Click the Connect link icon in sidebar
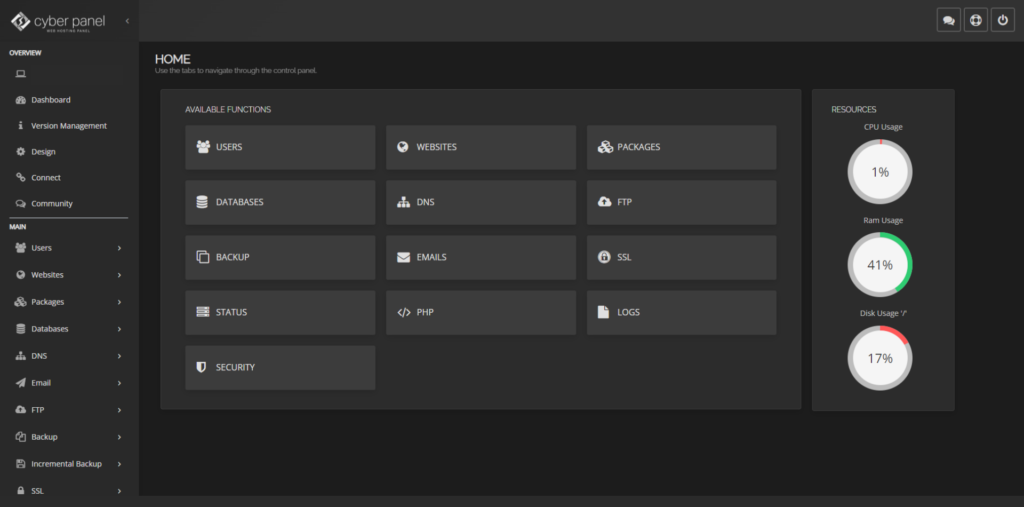1024x507 pixels. point(21,178)
